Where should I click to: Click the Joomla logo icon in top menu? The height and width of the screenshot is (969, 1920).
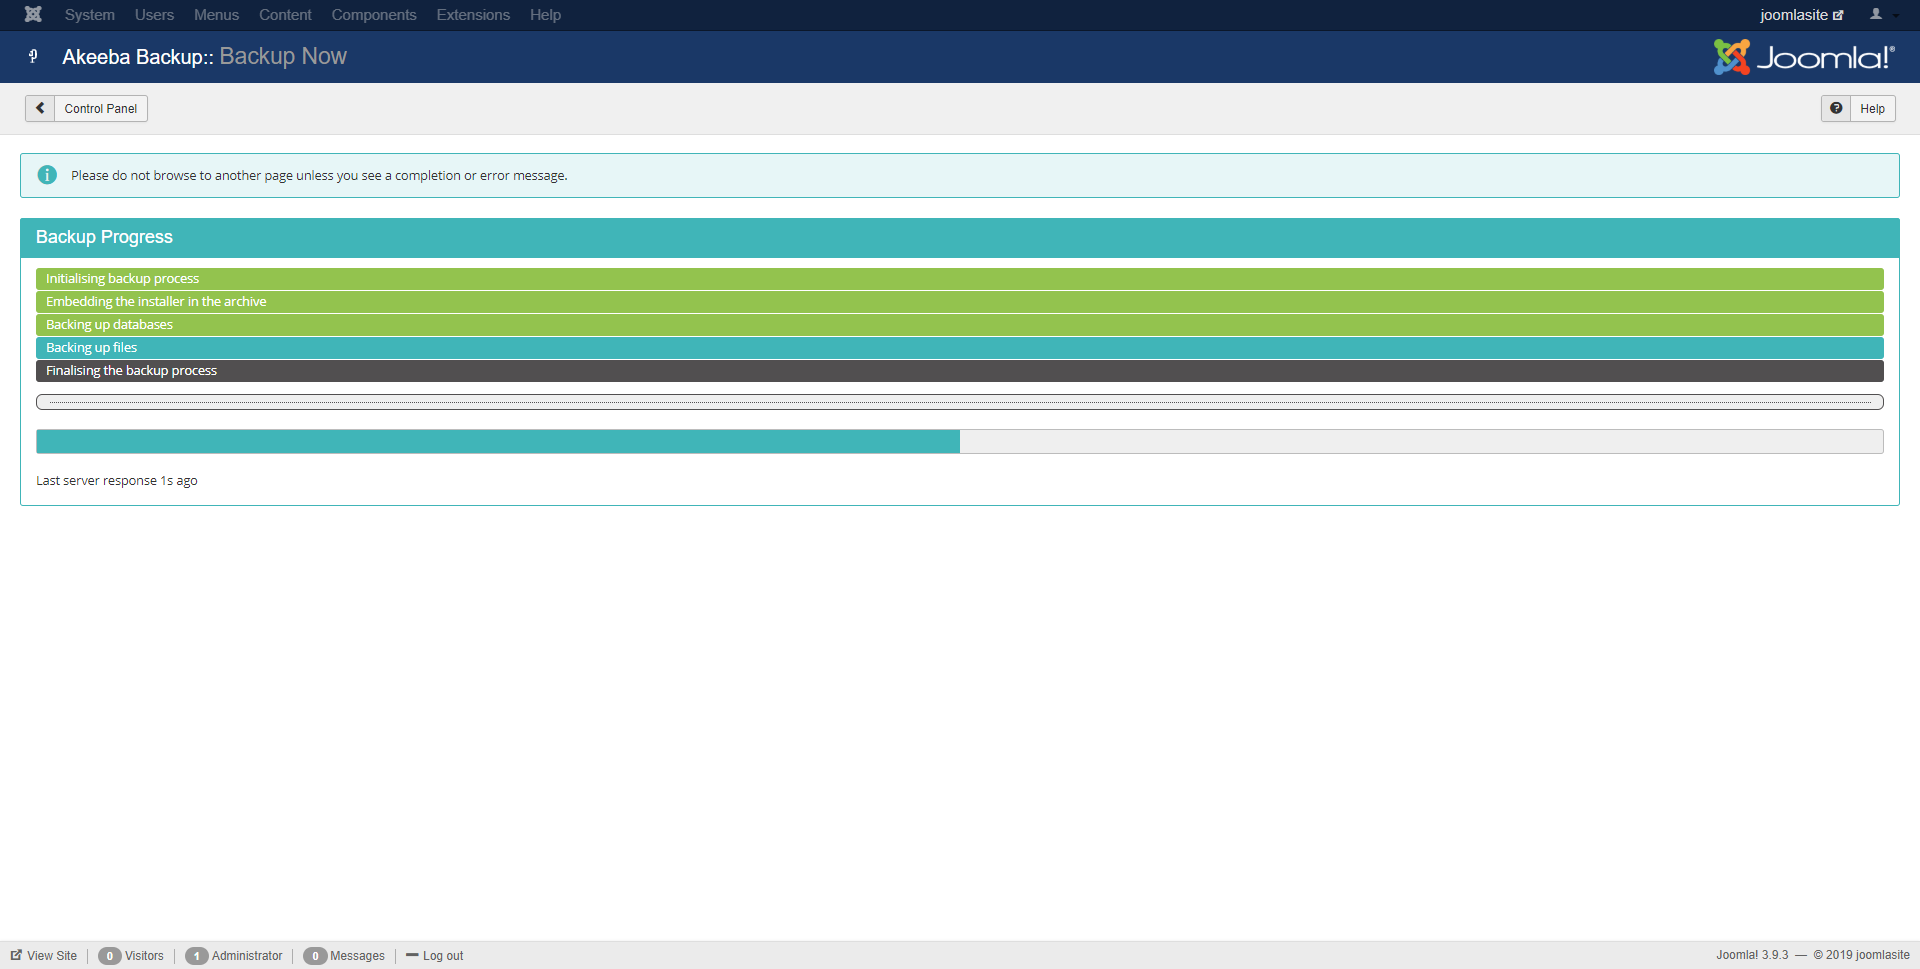click(33, 14)
